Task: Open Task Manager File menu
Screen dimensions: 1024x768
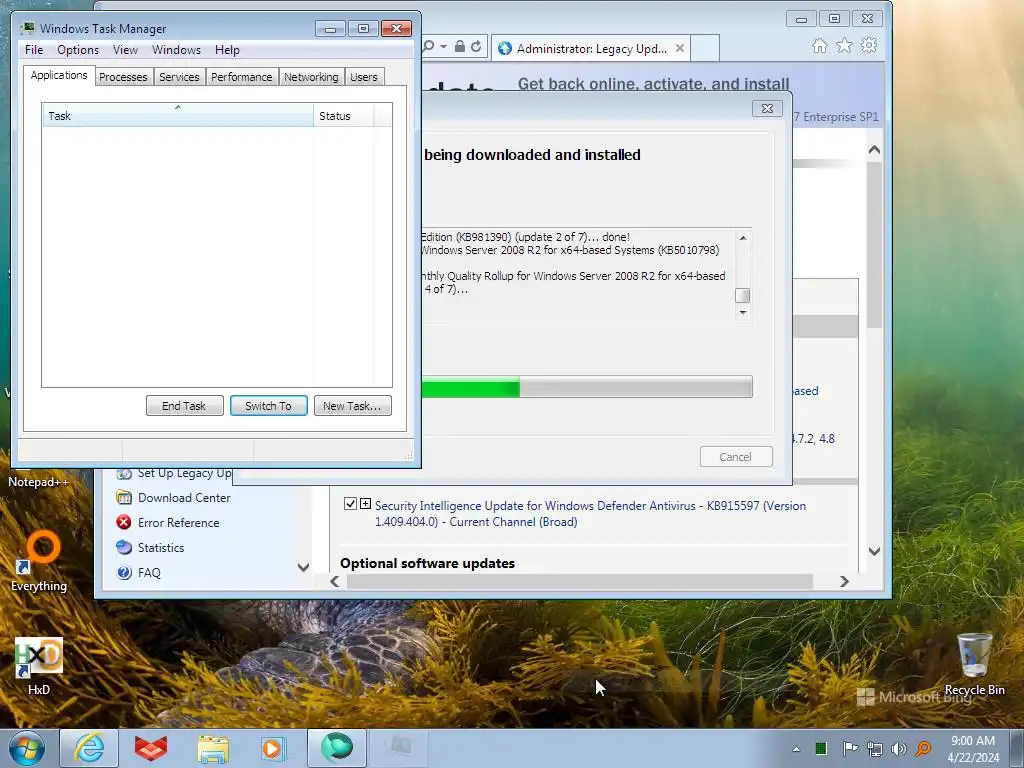Action: pos(34,50)
